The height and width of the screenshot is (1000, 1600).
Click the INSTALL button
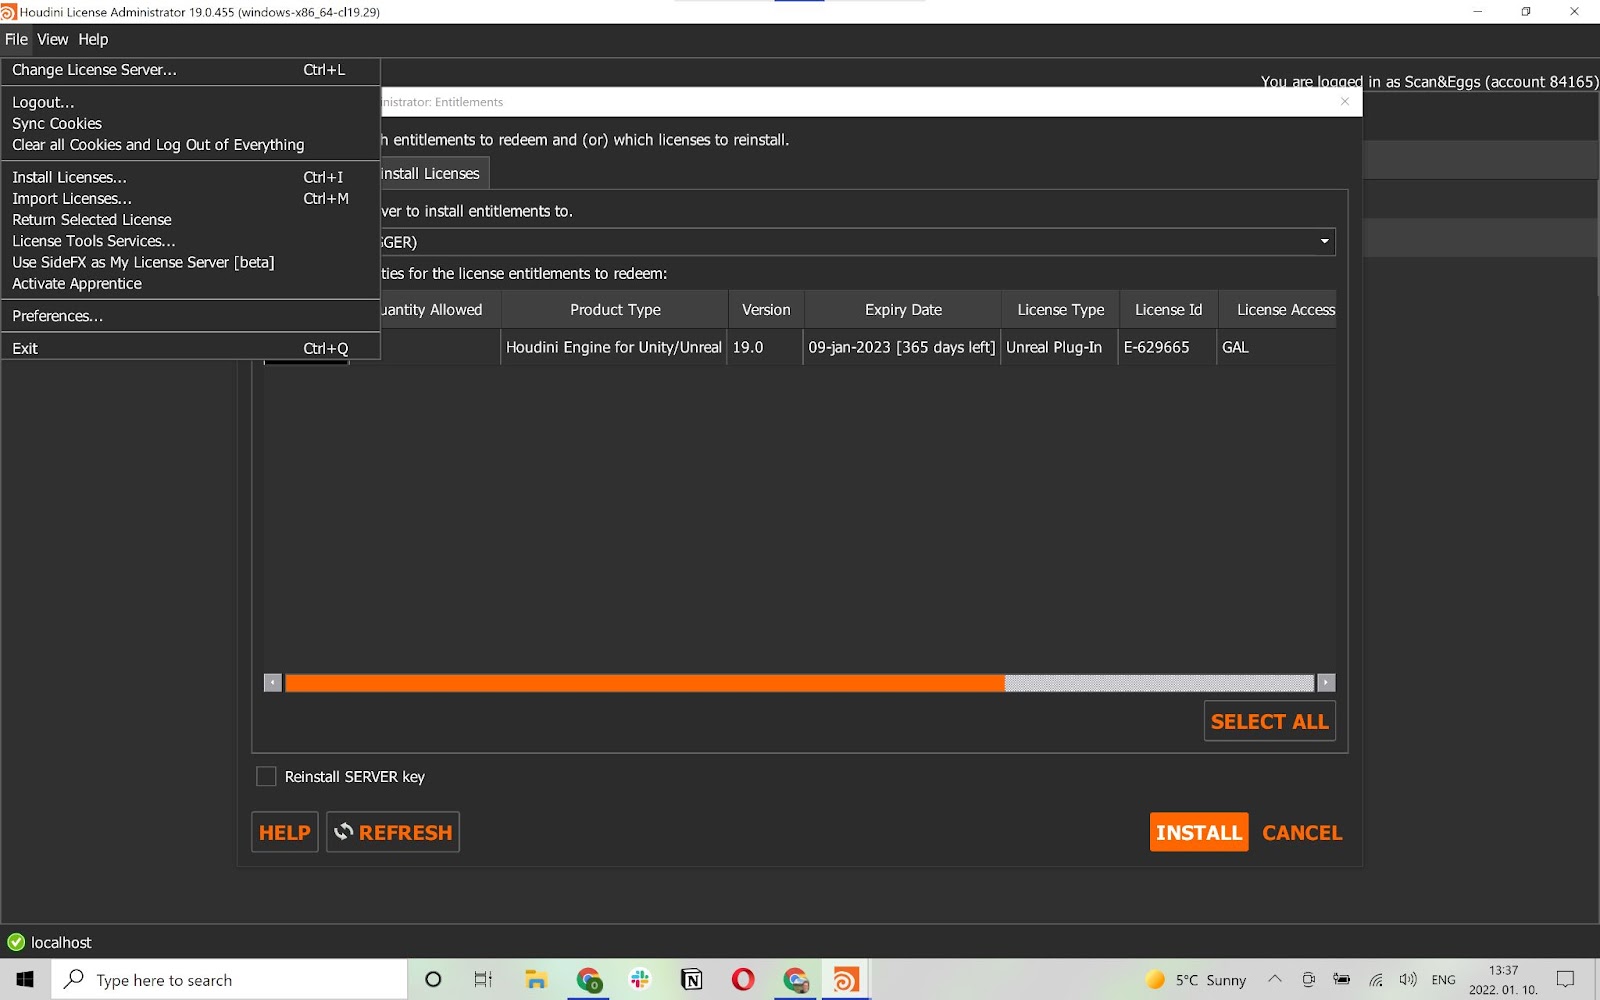point(1199,832)
